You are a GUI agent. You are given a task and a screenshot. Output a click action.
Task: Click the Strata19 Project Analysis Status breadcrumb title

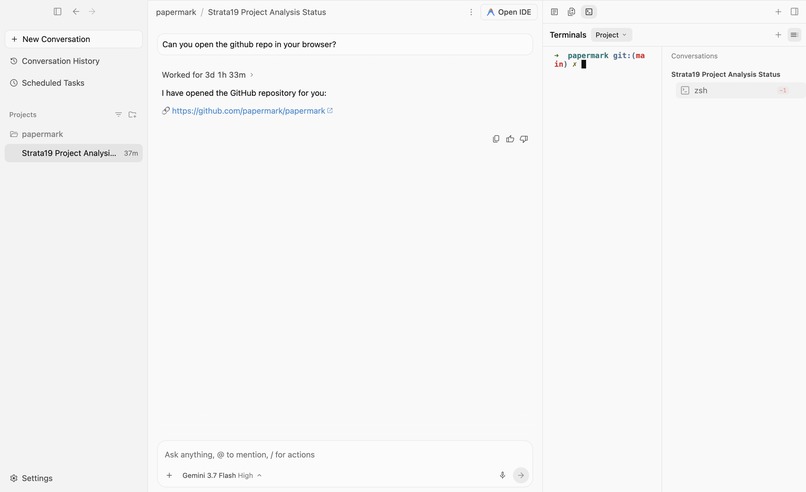pyautogui.click(x=267, y=12)
